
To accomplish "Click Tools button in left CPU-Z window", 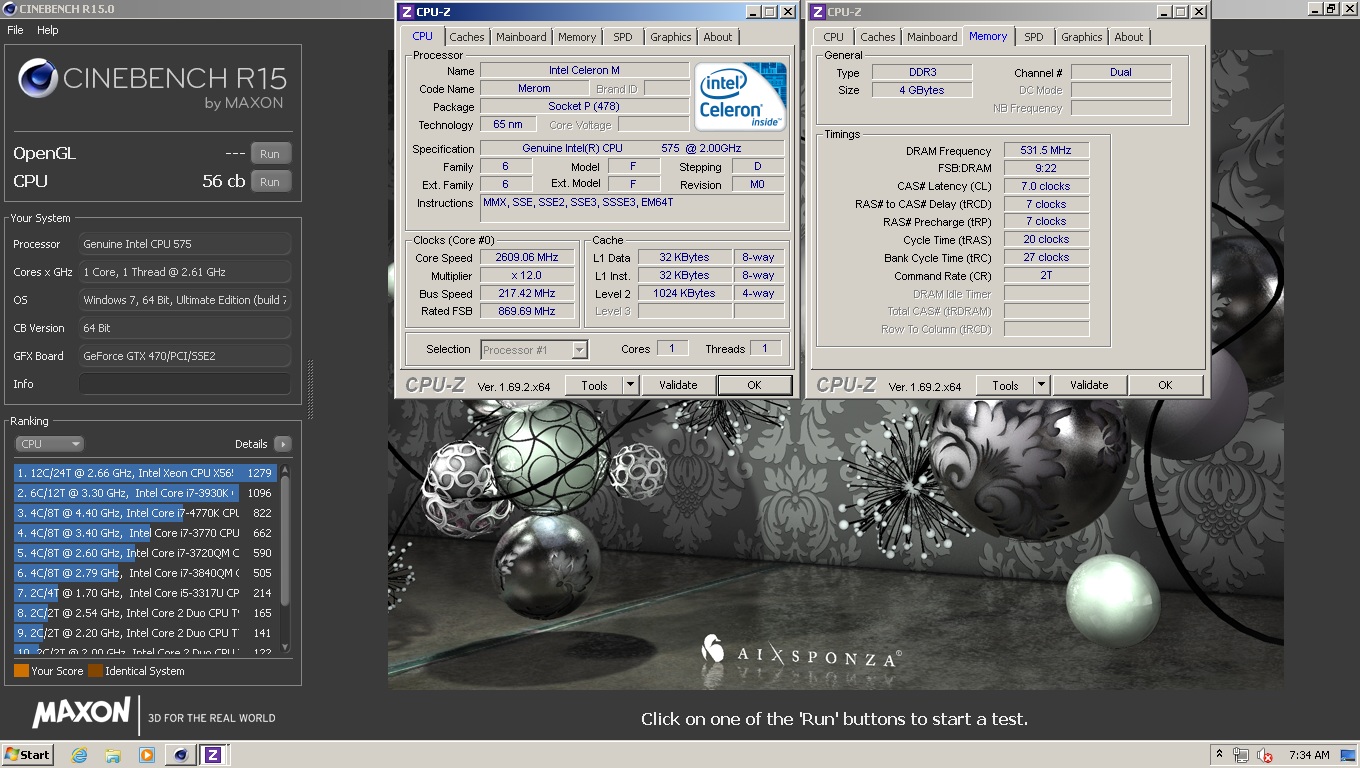I will (x=594, y=385).
